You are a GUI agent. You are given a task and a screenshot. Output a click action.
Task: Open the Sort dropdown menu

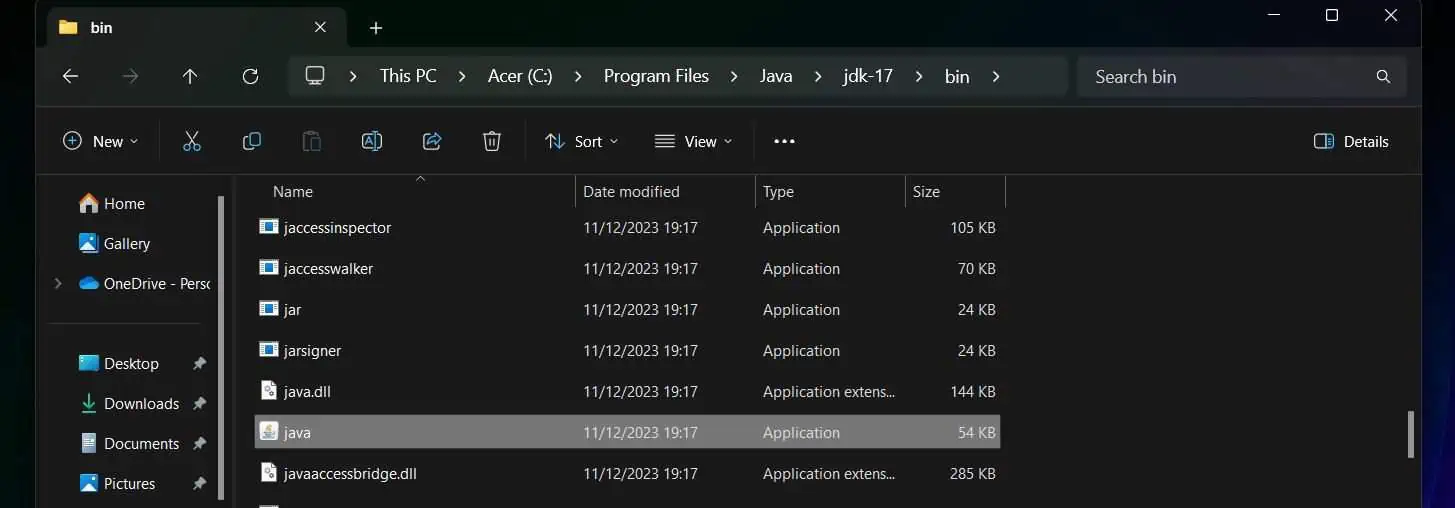[582, 142]
